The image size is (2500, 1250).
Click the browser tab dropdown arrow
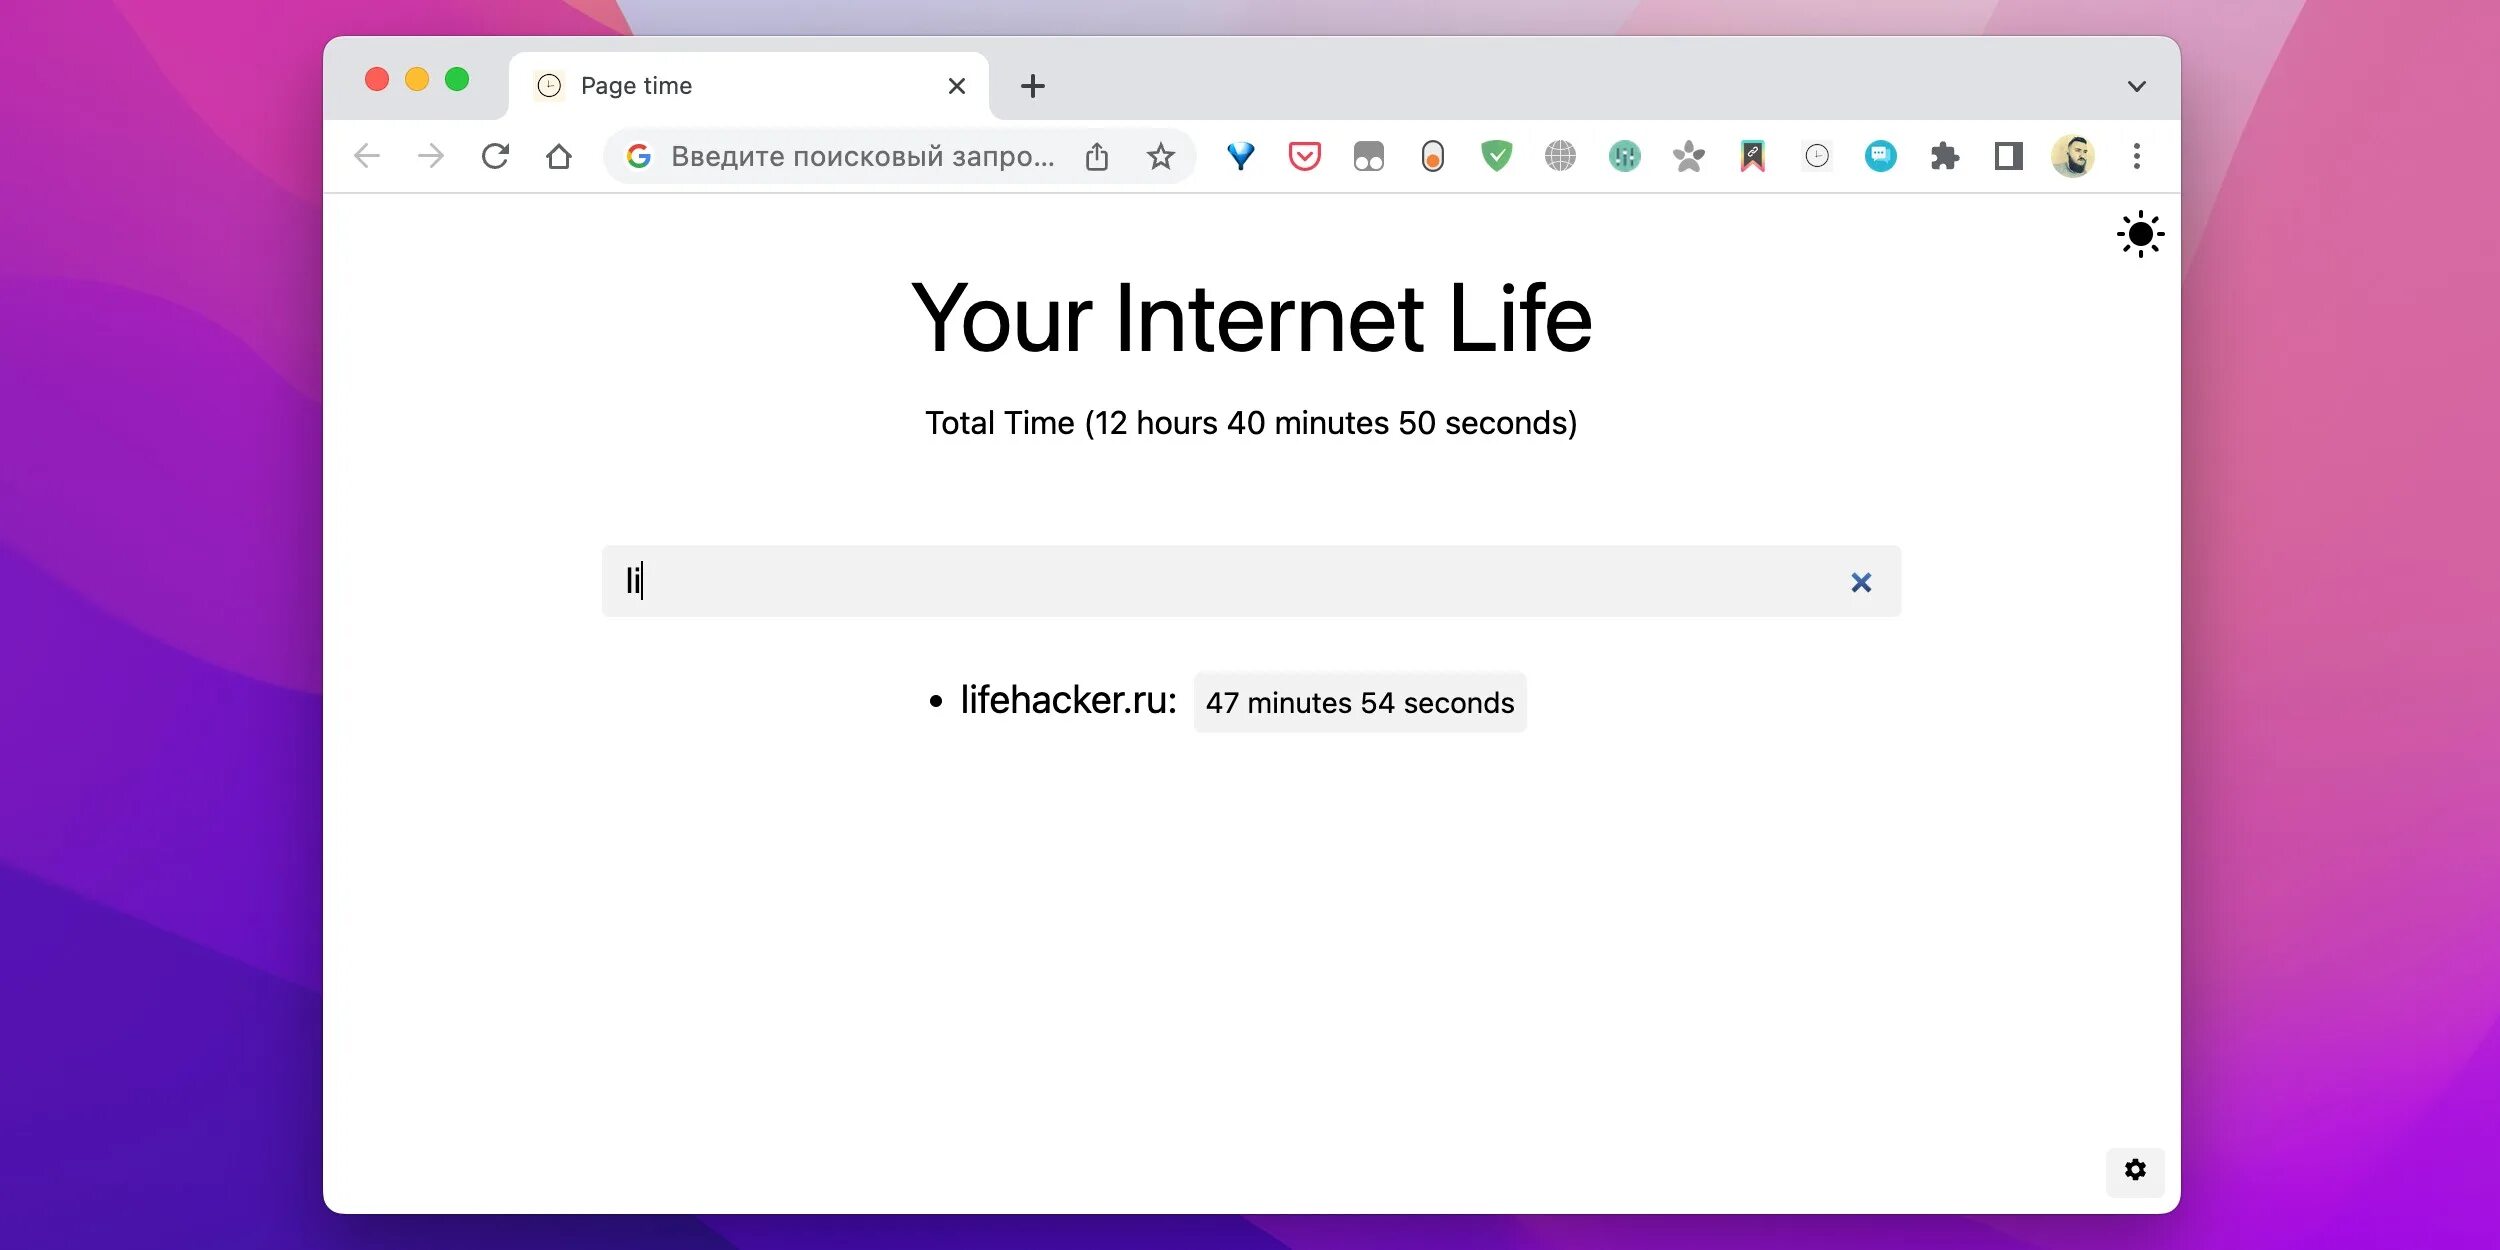tap(2136, 86)
